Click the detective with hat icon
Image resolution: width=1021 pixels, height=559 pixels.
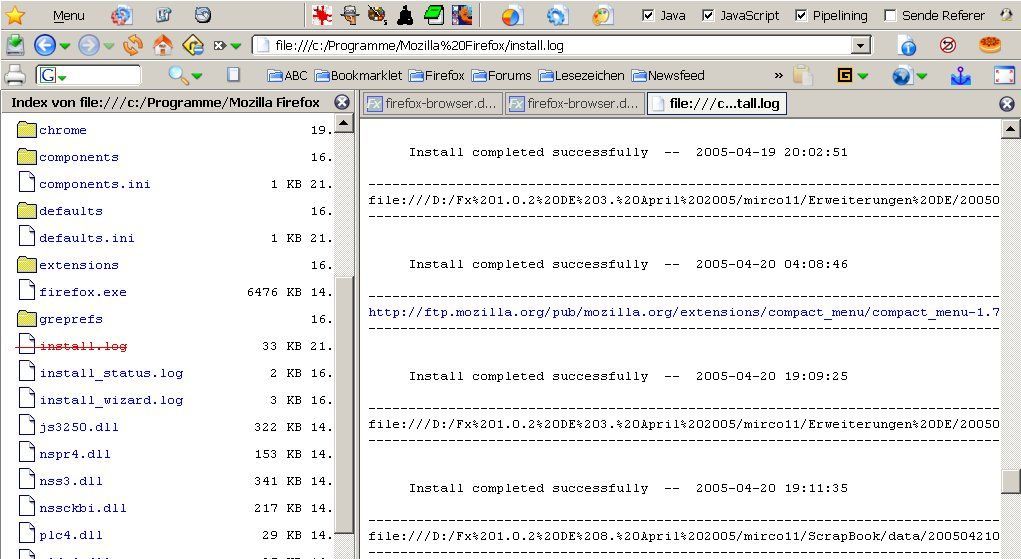click(x=350, y=15)
